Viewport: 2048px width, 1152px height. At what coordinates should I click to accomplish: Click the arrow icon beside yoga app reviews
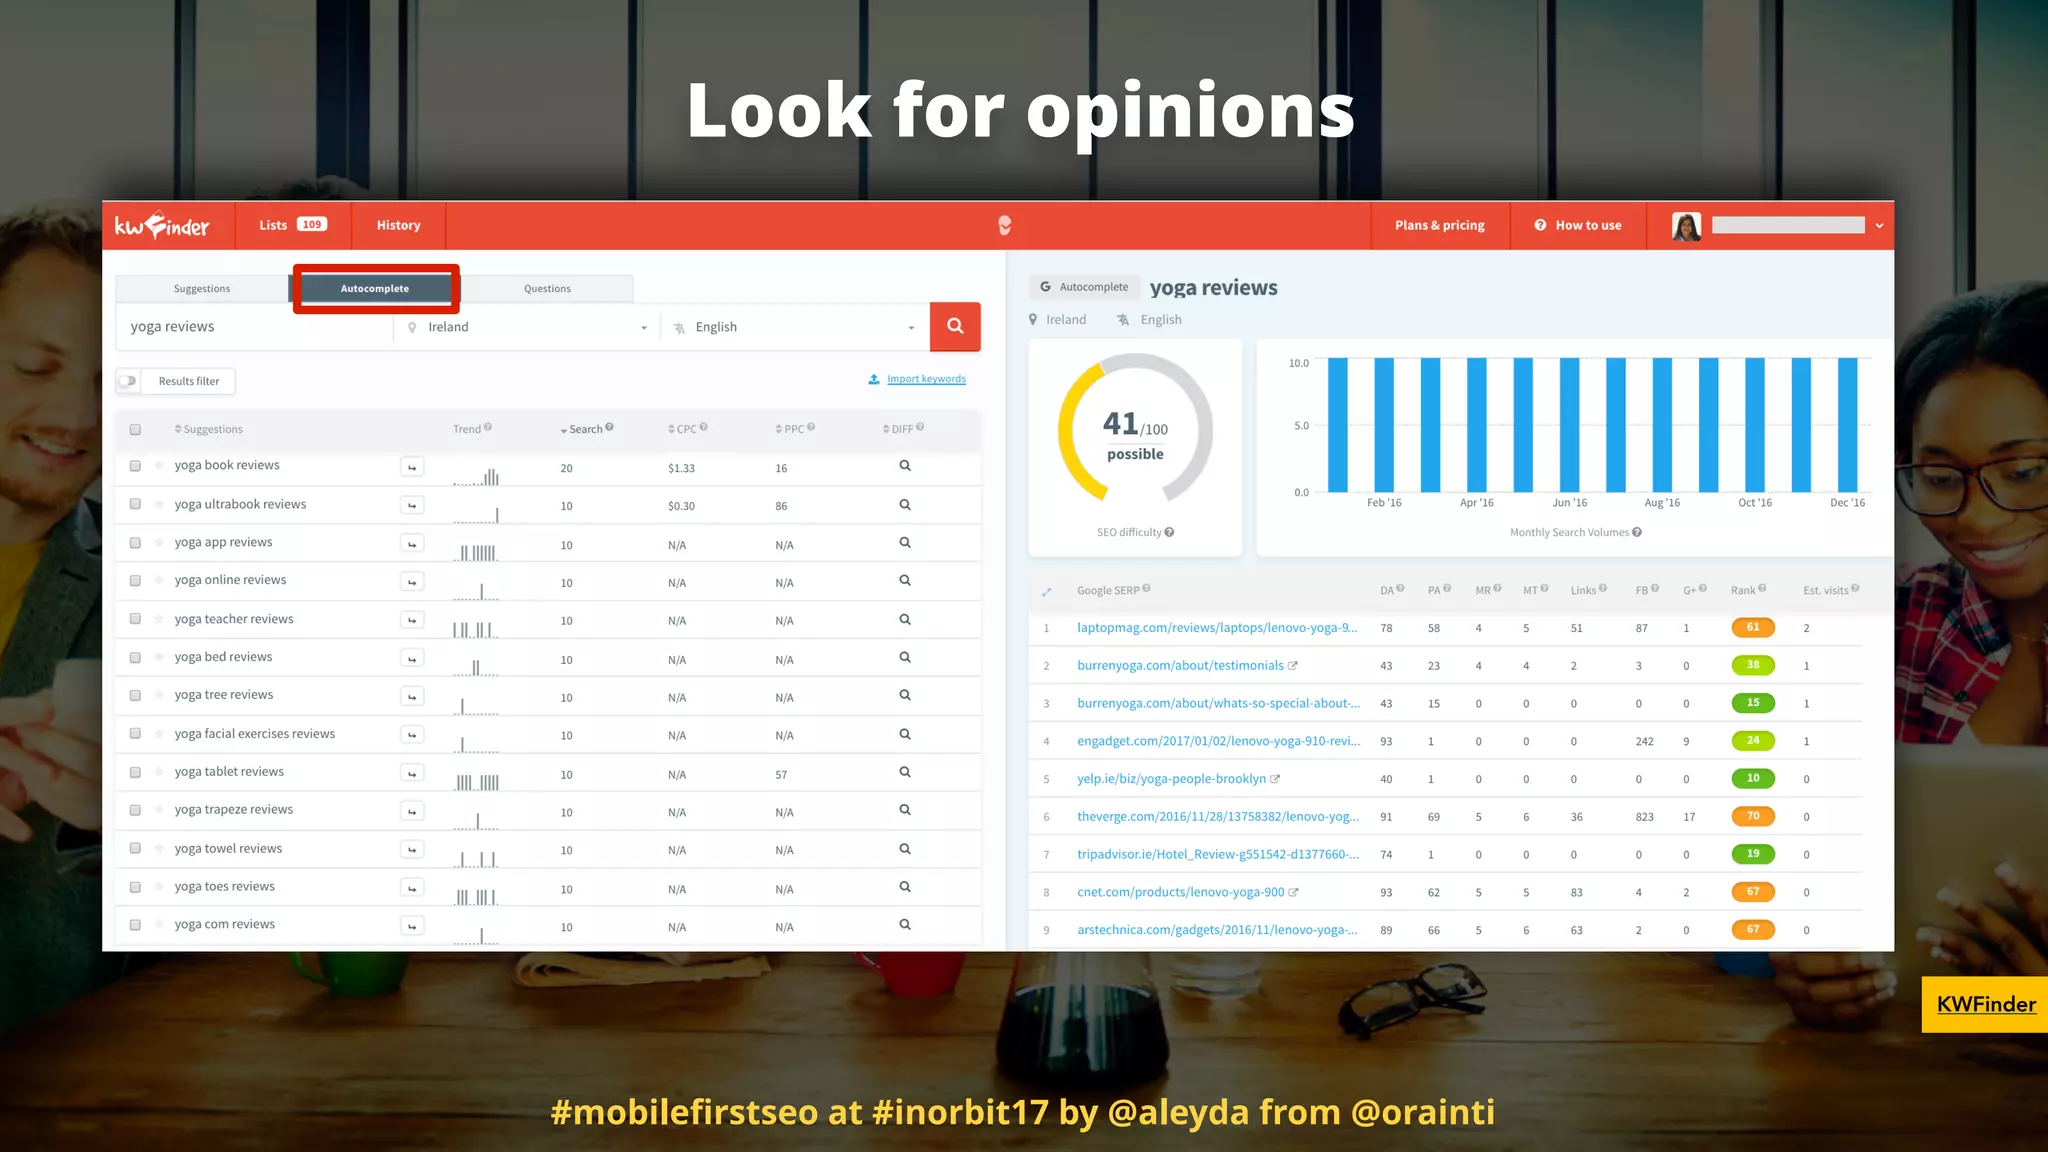[x=412, y=544]
